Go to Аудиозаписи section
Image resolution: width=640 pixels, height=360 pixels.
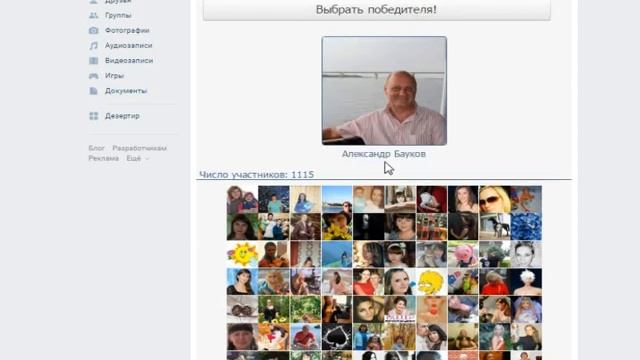tap(128, 46)
